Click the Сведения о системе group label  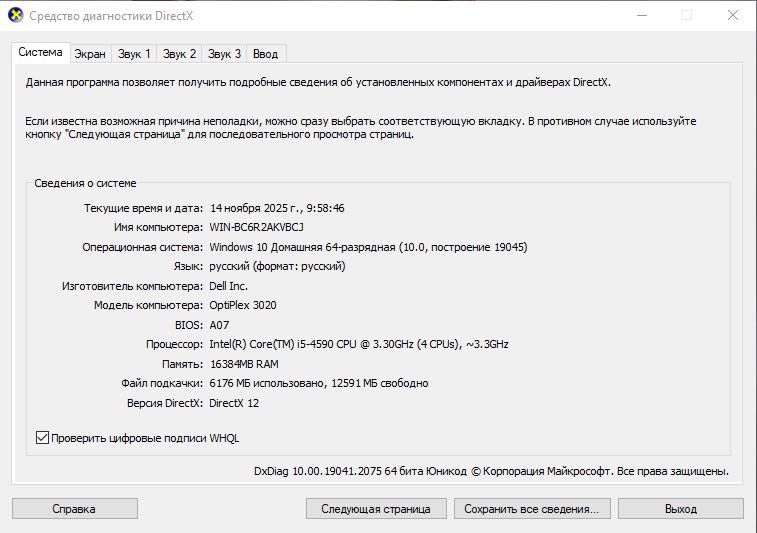(85, 183)
